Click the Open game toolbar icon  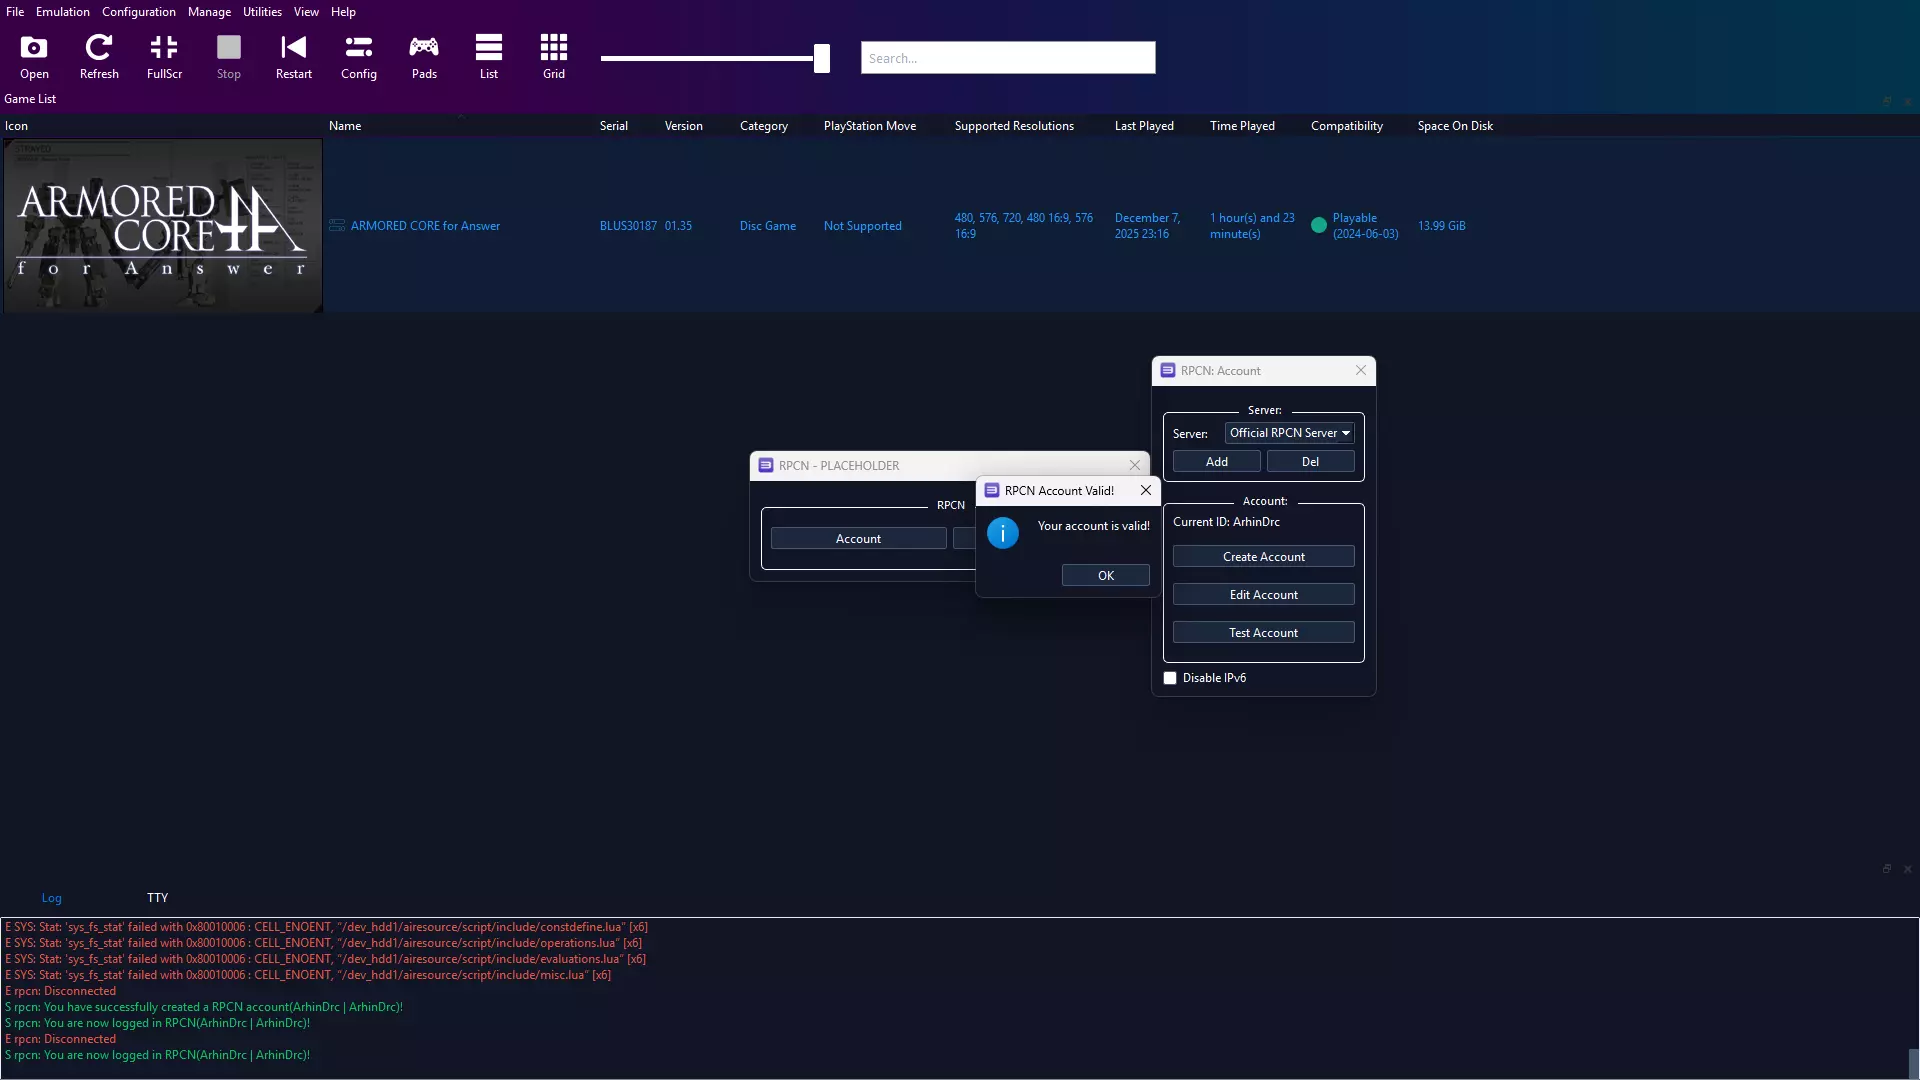[x=34, y=57]
